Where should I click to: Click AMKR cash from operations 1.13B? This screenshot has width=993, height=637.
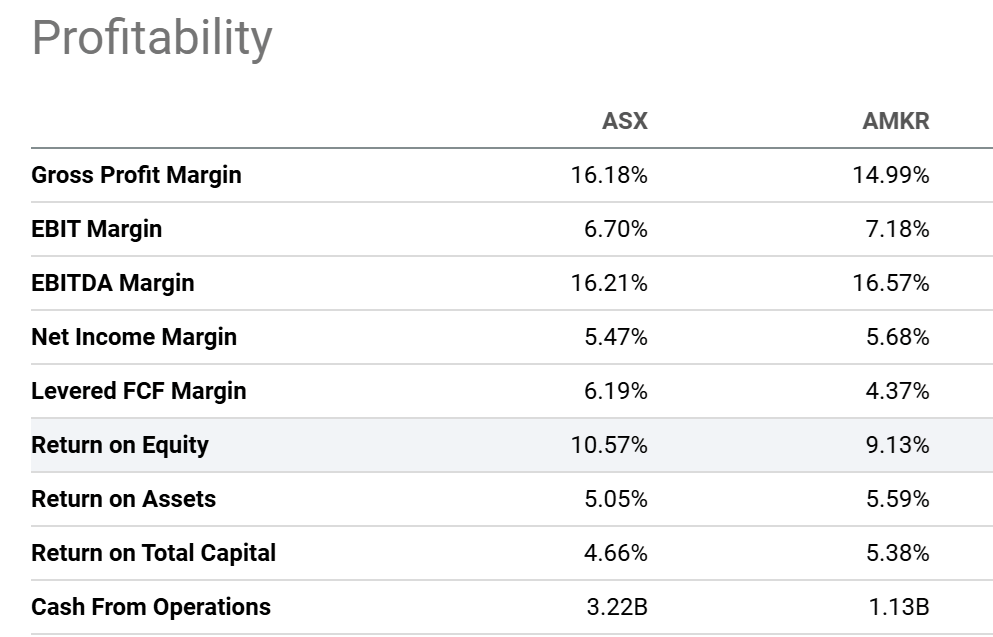pyautogui.click(x=901, y=607)
